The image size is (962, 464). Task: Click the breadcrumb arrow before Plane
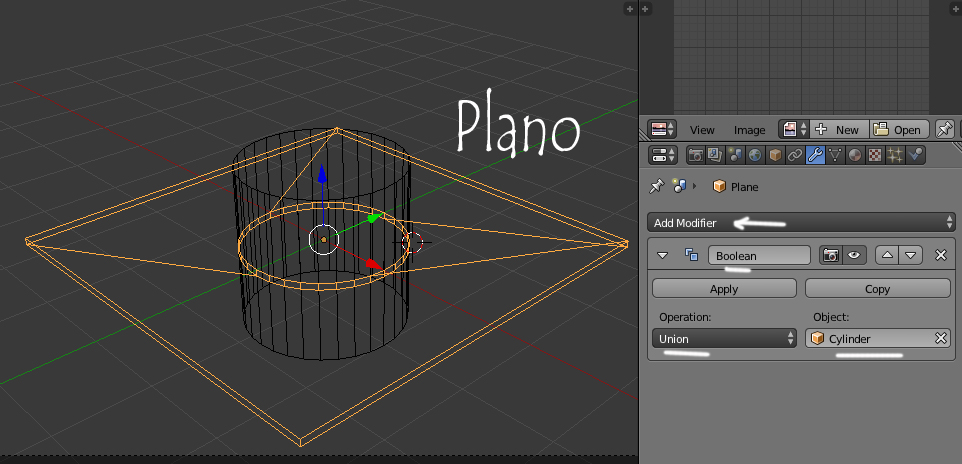coord(695,186)
